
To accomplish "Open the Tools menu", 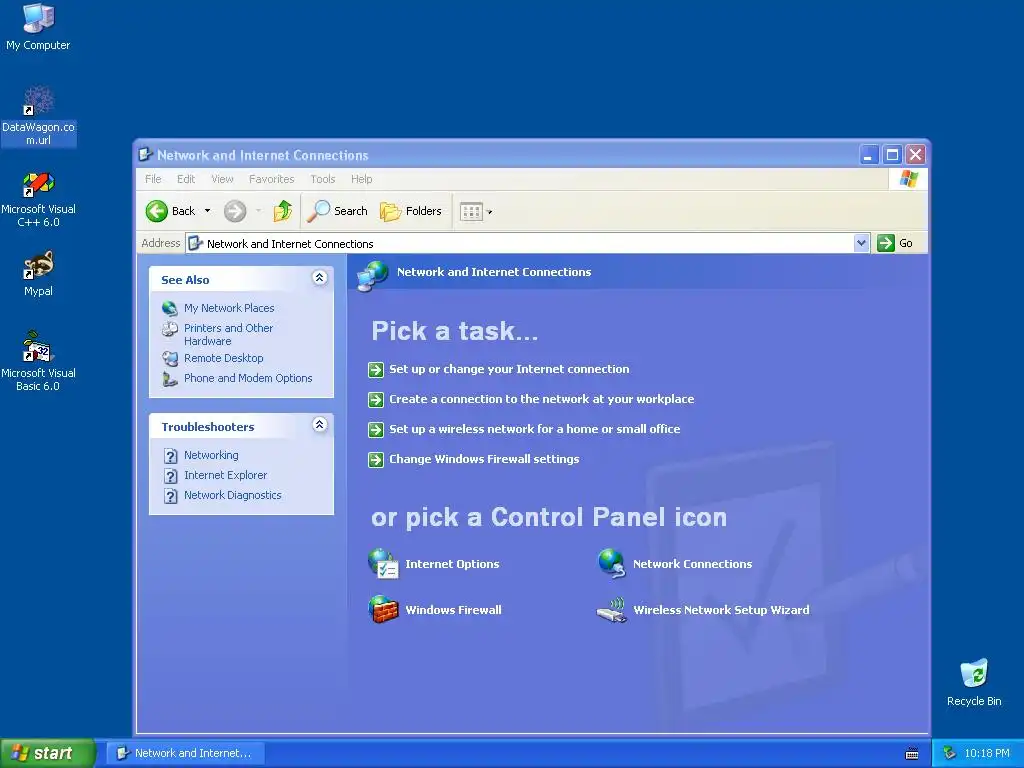I will click(x=323, y=179).
